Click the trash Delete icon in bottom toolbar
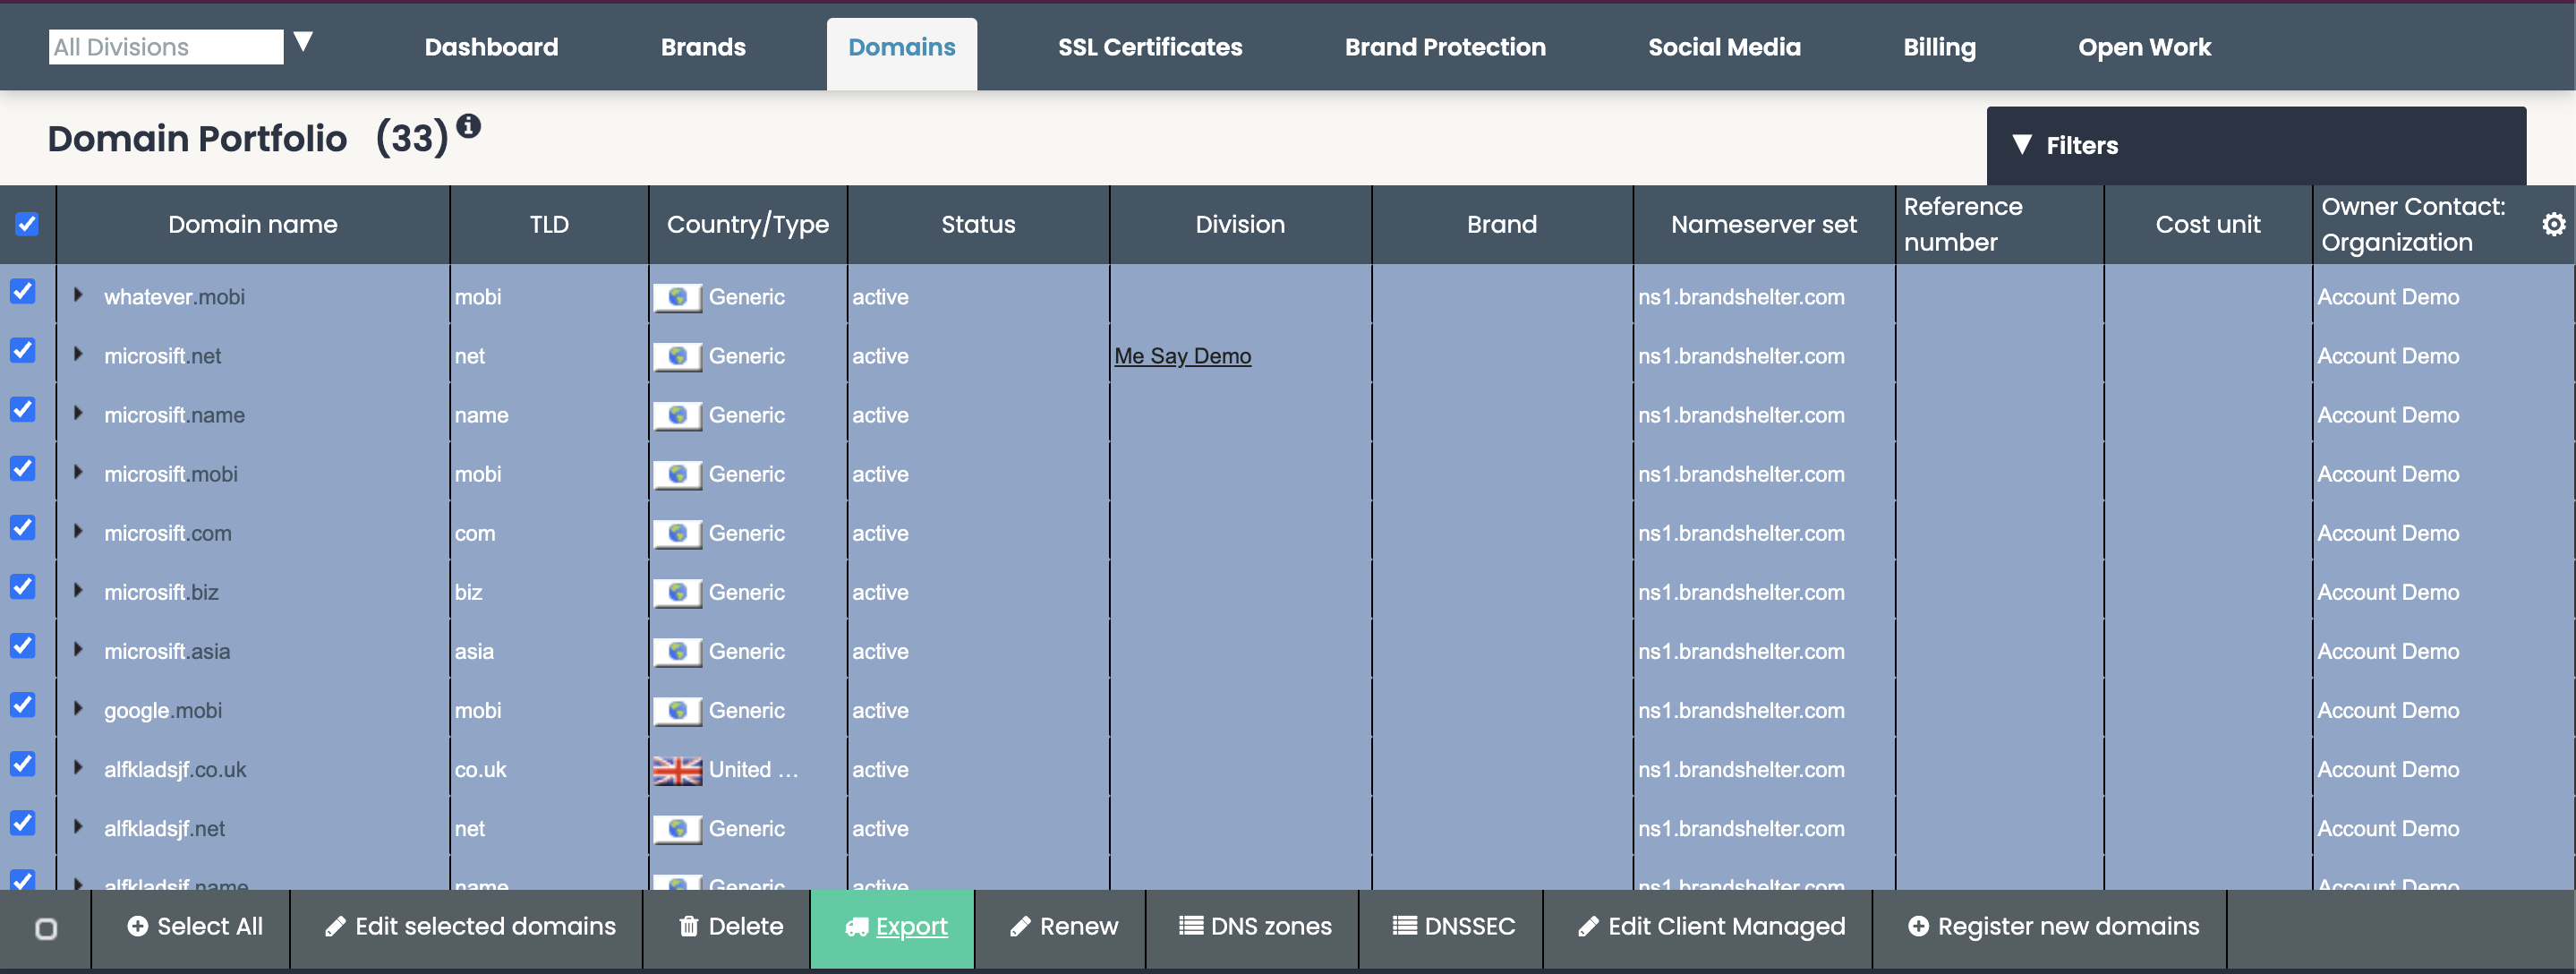The height and width of the screenshot is (974, 2576). pyautogui.click(x=688, y=926)
